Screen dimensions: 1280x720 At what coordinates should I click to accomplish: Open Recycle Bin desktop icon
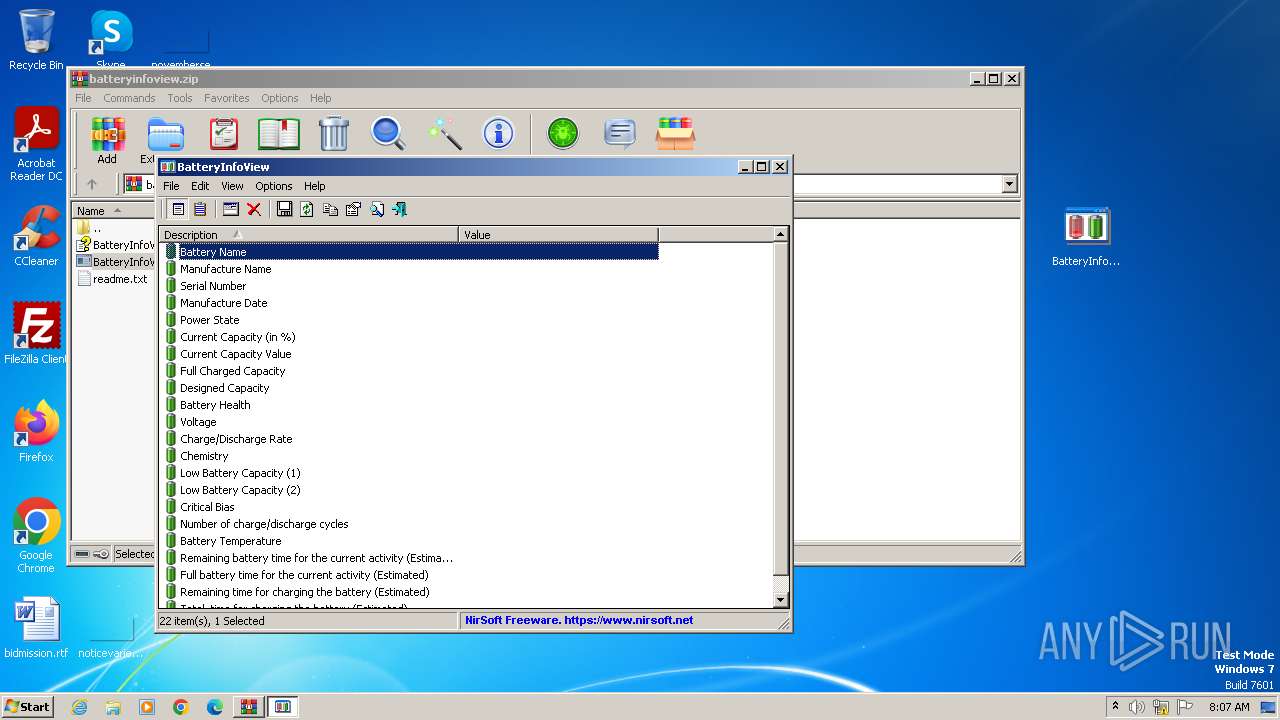36,40
